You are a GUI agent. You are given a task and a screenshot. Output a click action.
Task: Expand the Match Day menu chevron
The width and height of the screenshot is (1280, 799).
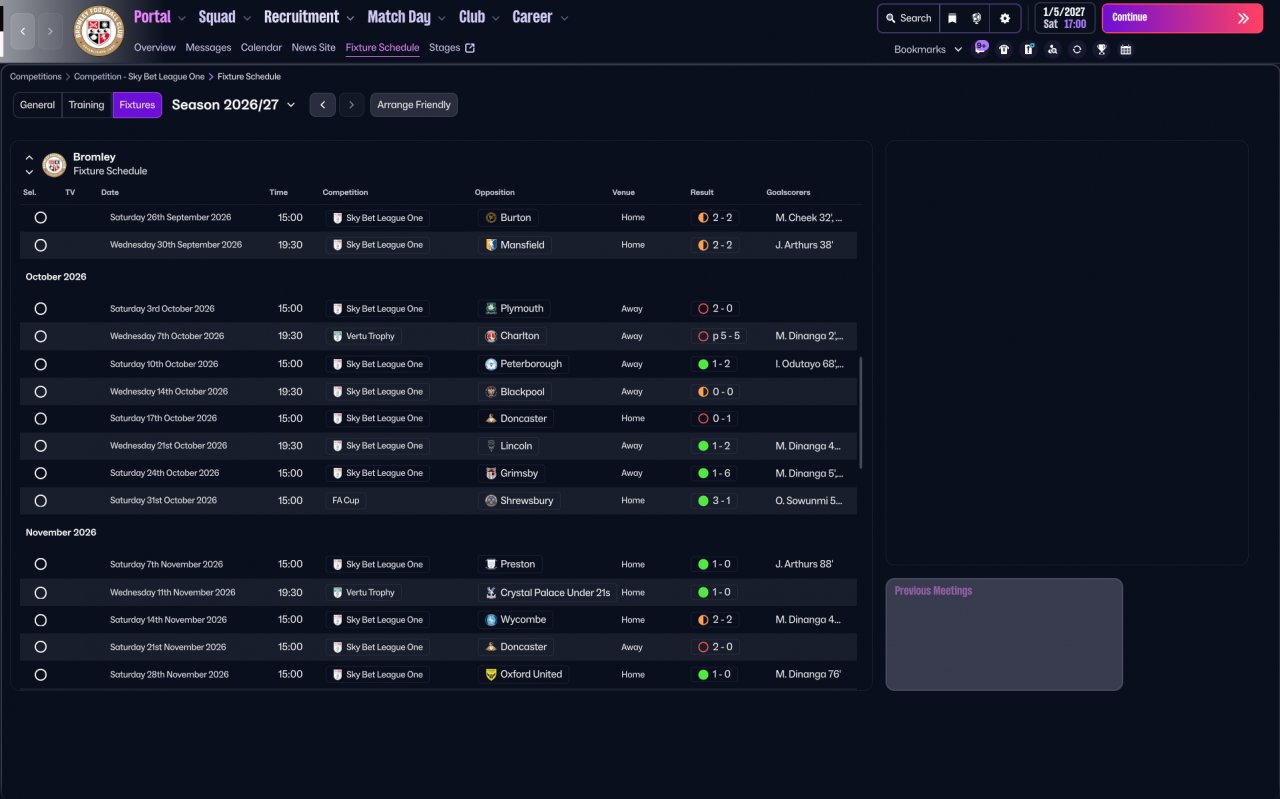click(442, 18)
